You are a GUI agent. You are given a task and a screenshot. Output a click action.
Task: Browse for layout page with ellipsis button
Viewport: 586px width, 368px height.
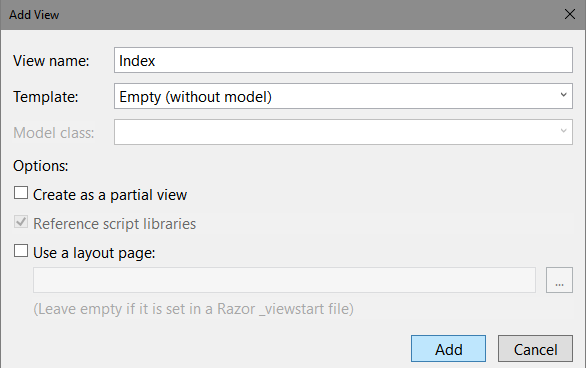tap(559, 280)
